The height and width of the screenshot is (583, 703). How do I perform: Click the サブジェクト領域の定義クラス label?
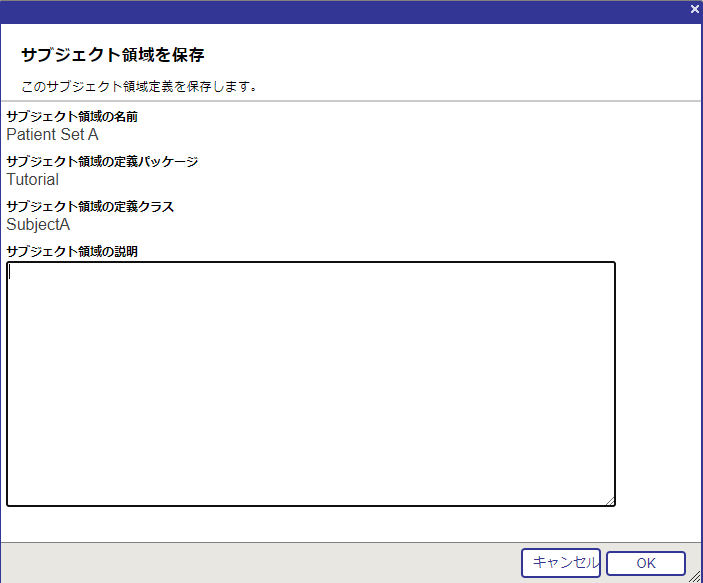click(x=90, y=206)
